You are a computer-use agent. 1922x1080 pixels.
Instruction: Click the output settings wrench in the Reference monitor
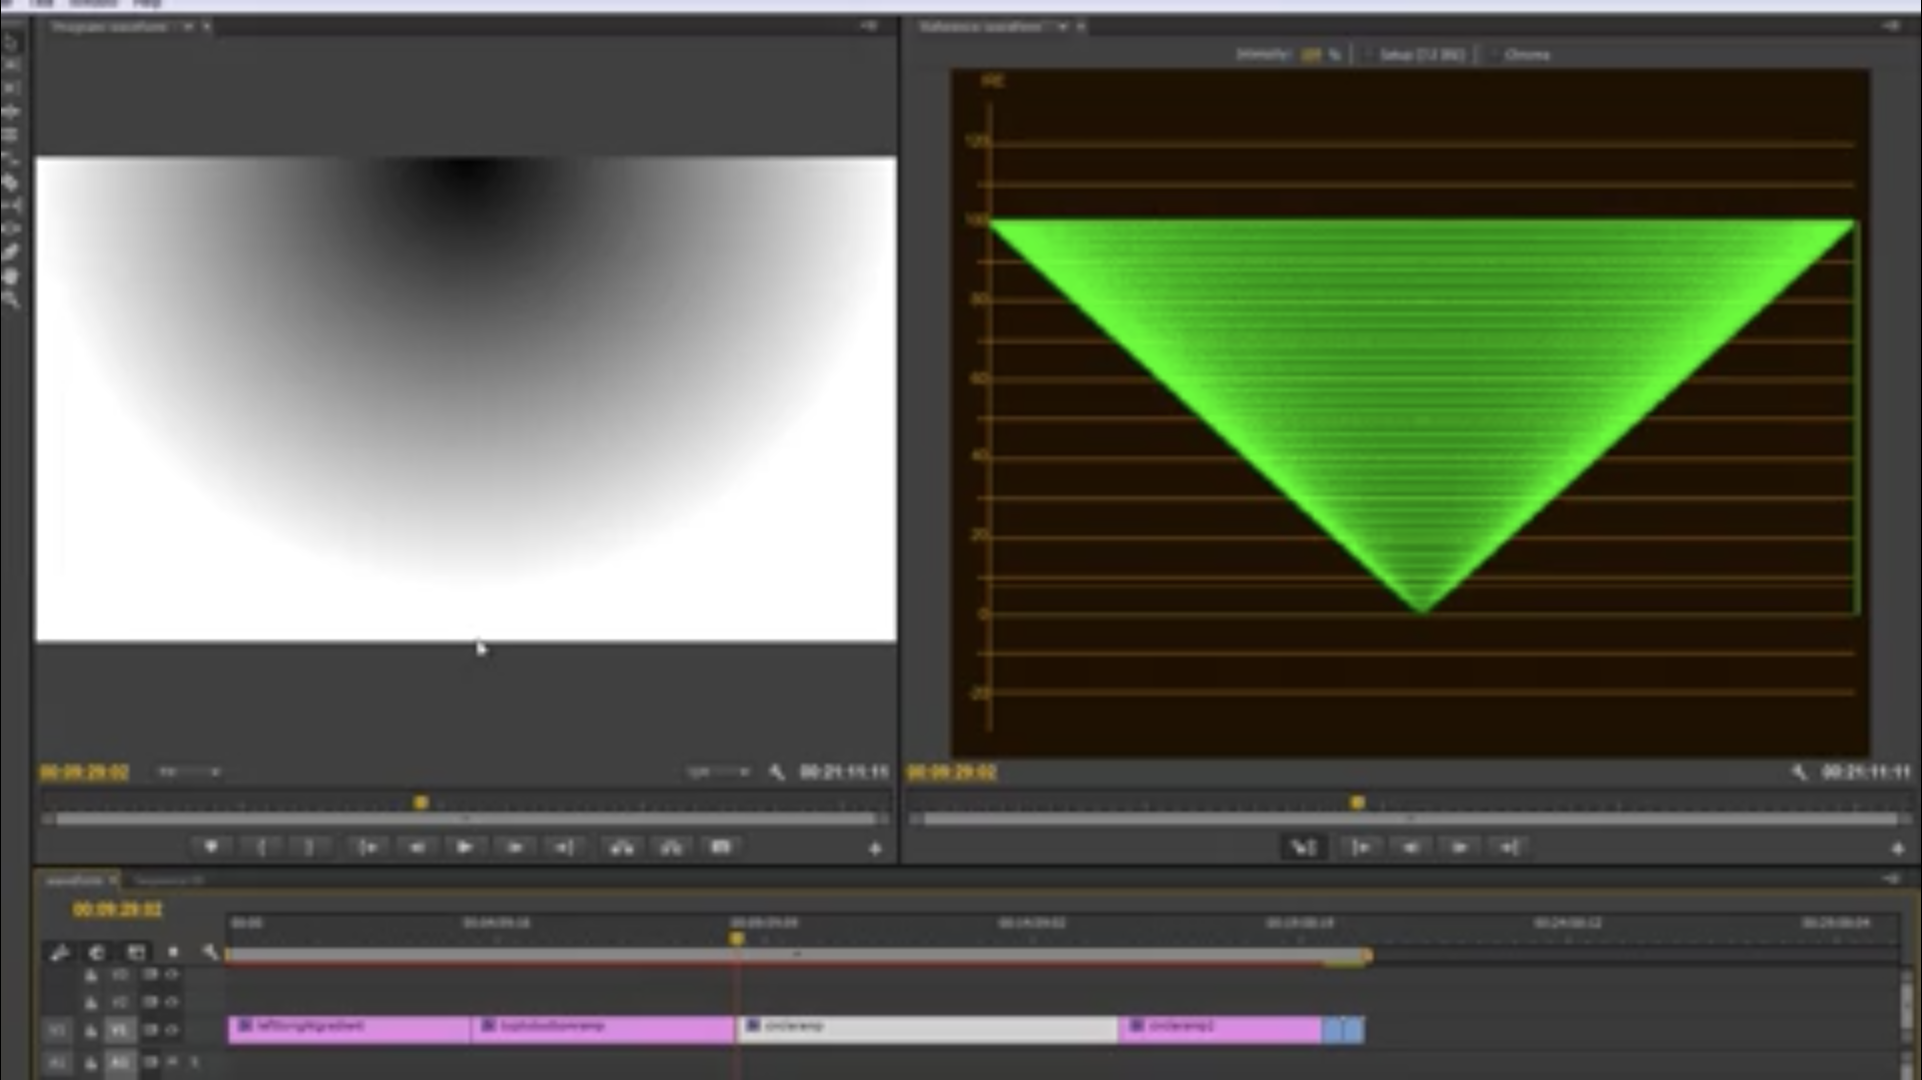click(x=1800, y=771)
